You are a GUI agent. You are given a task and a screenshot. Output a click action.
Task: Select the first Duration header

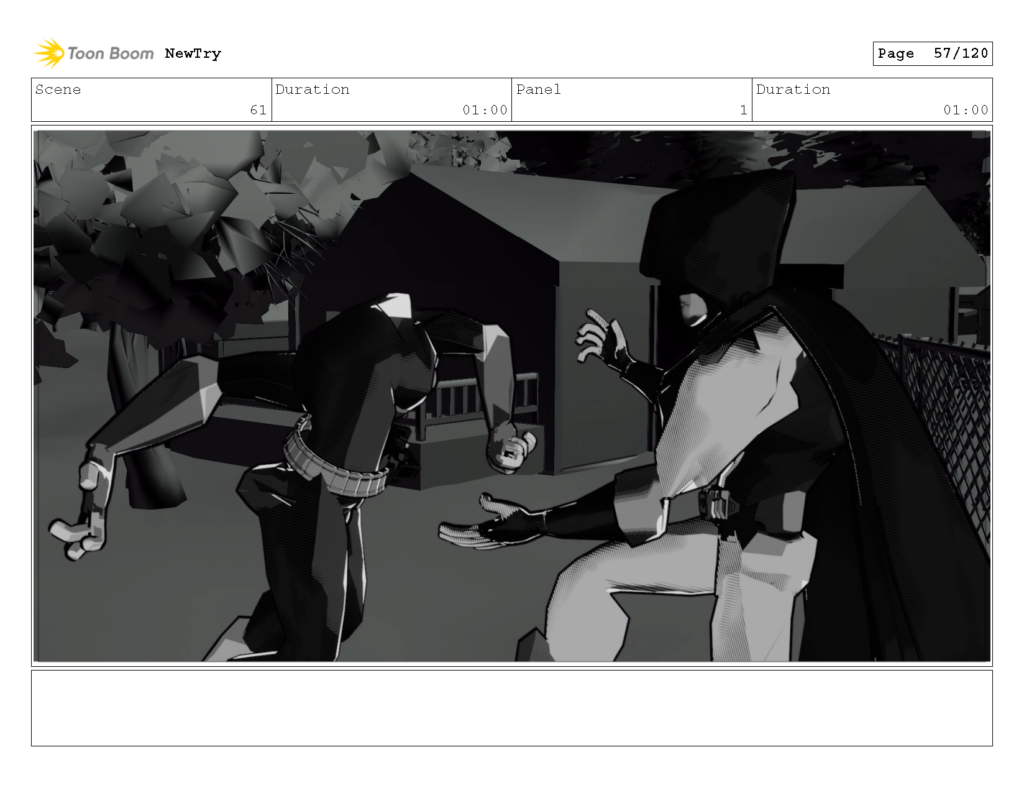(313, 89)
